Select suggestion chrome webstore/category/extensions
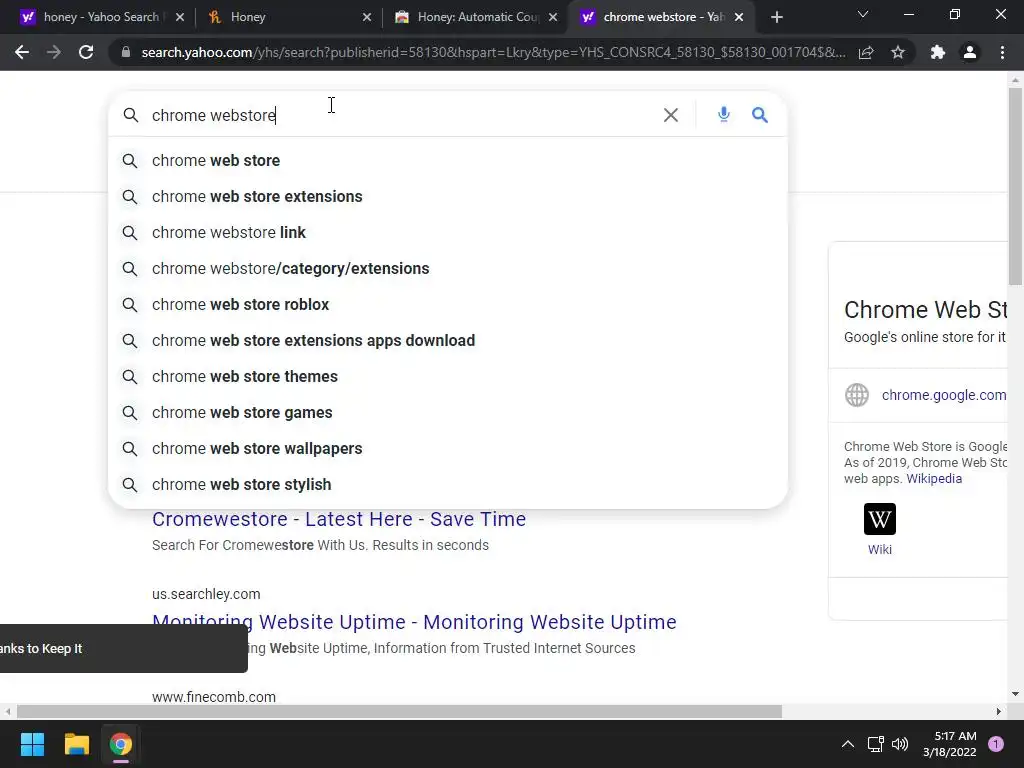 point(447,268)
